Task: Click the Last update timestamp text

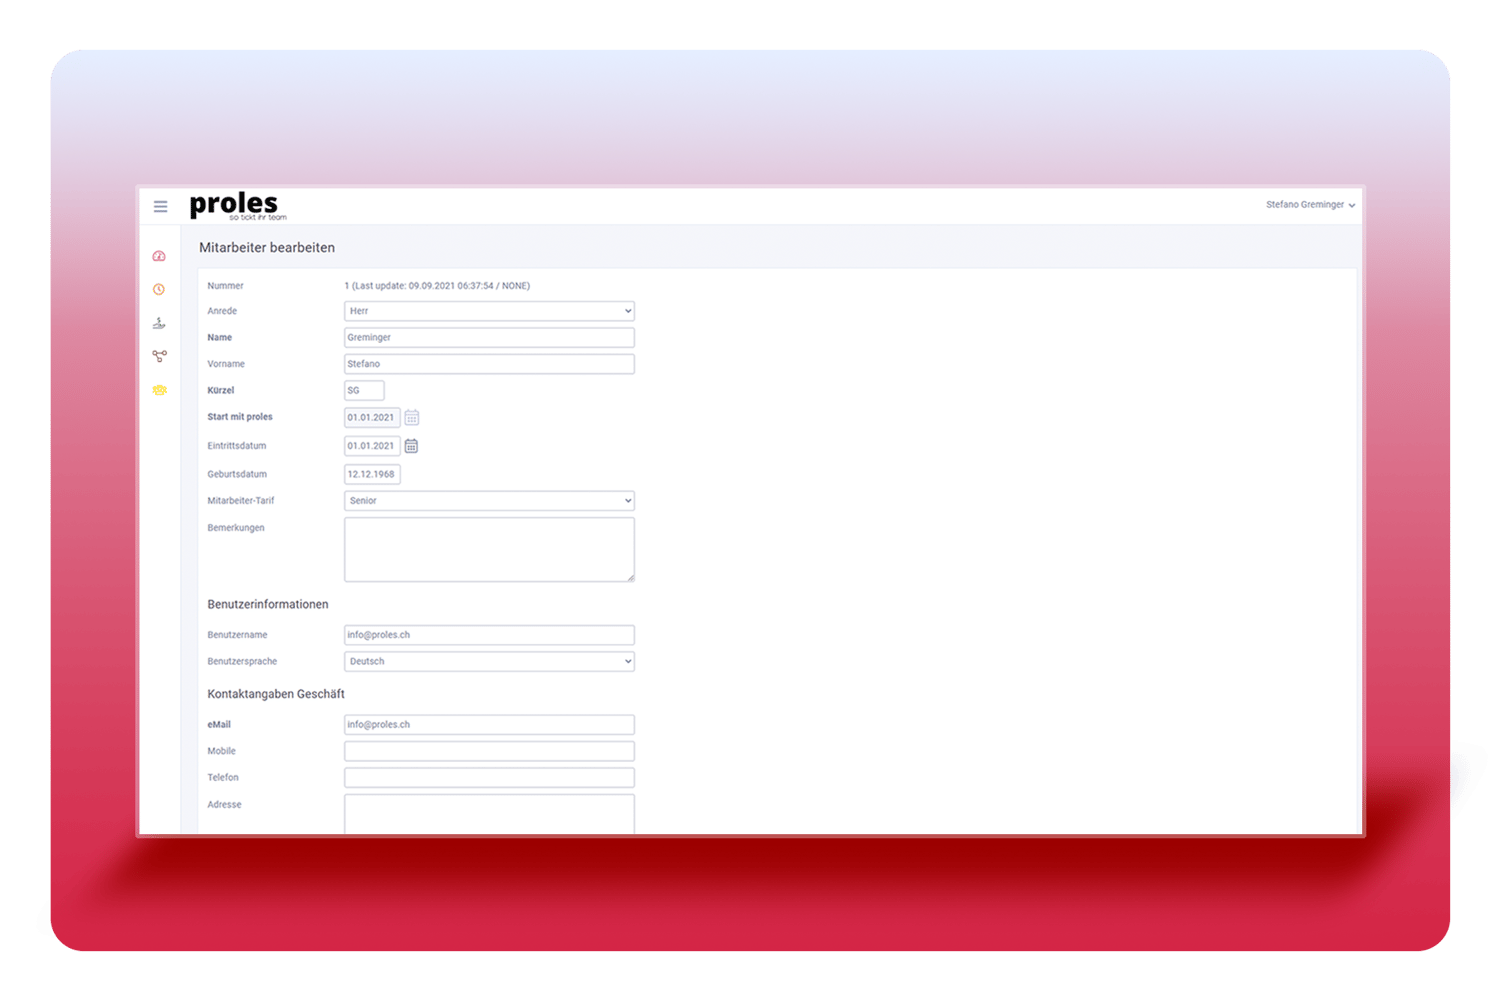Action: coord(437,286)
